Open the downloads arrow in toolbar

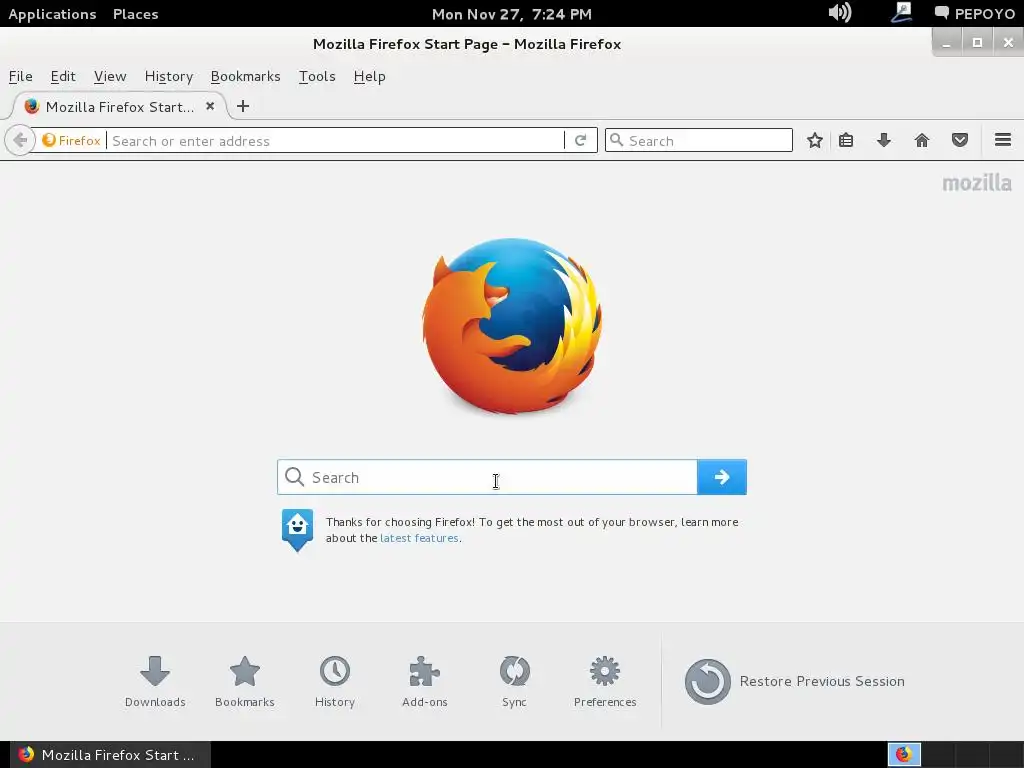click(884, 140)
